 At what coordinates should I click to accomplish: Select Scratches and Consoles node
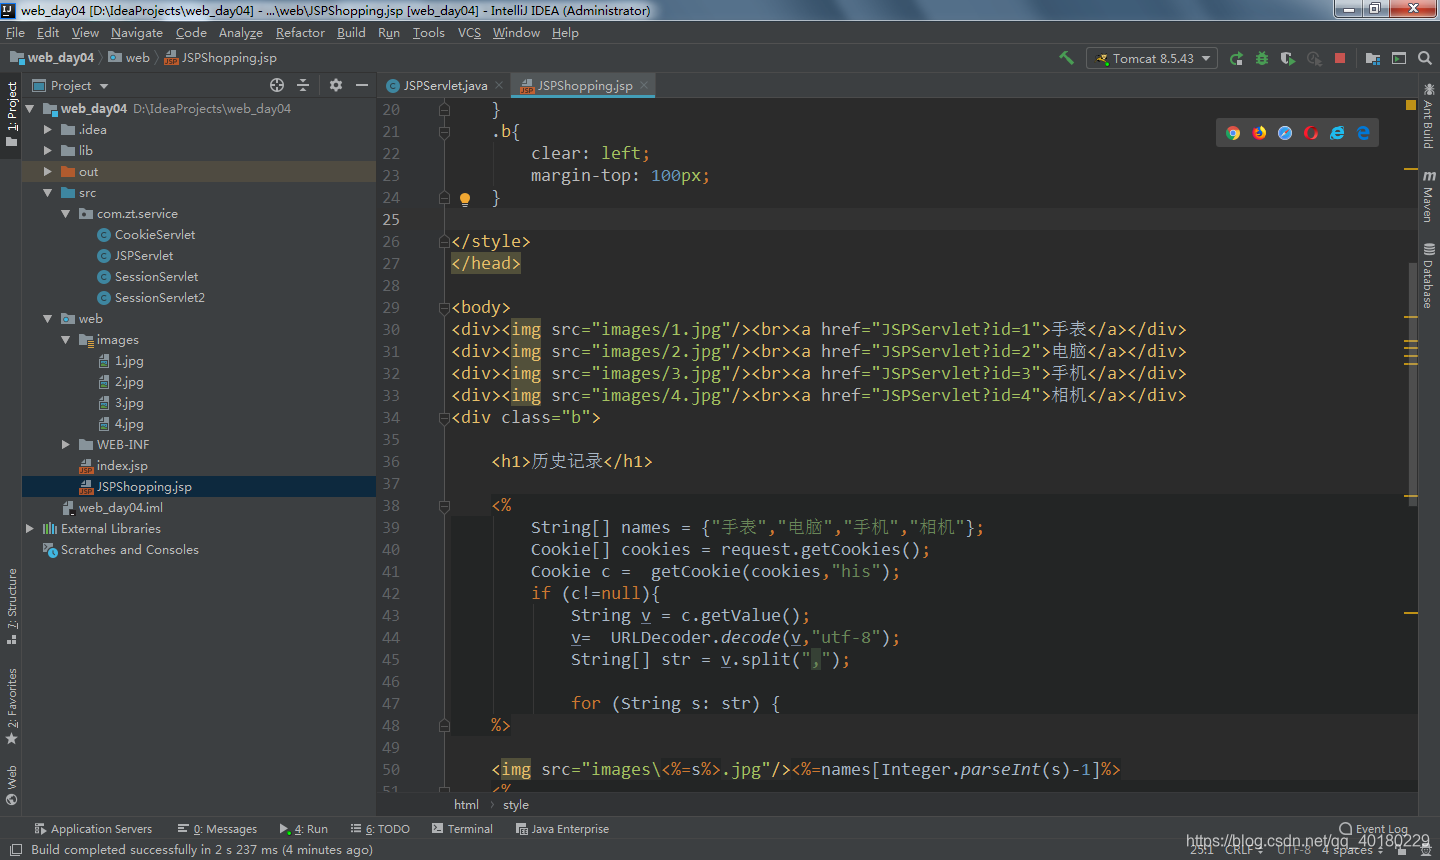point(129,550)
